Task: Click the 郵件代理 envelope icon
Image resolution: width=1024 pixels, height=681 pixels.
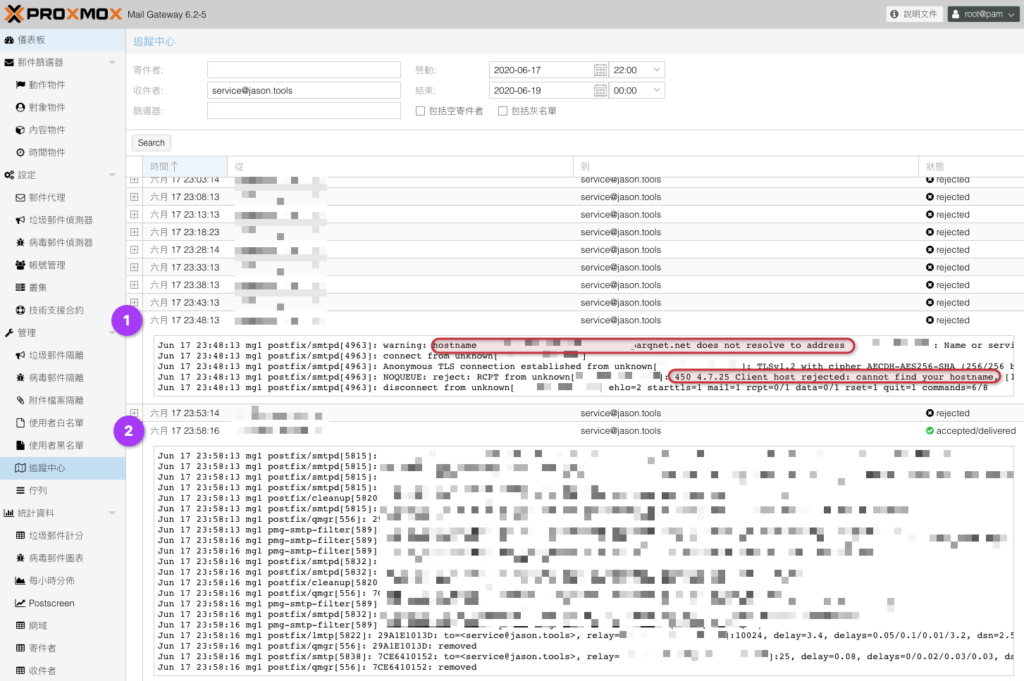Action: coord(20,197)
